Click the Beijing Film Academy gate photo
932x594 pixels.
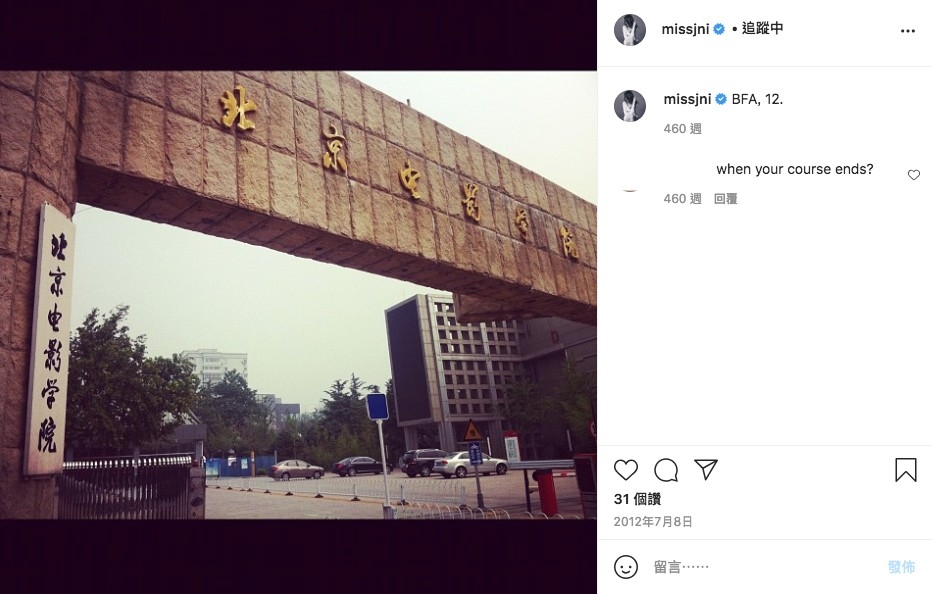298,296
